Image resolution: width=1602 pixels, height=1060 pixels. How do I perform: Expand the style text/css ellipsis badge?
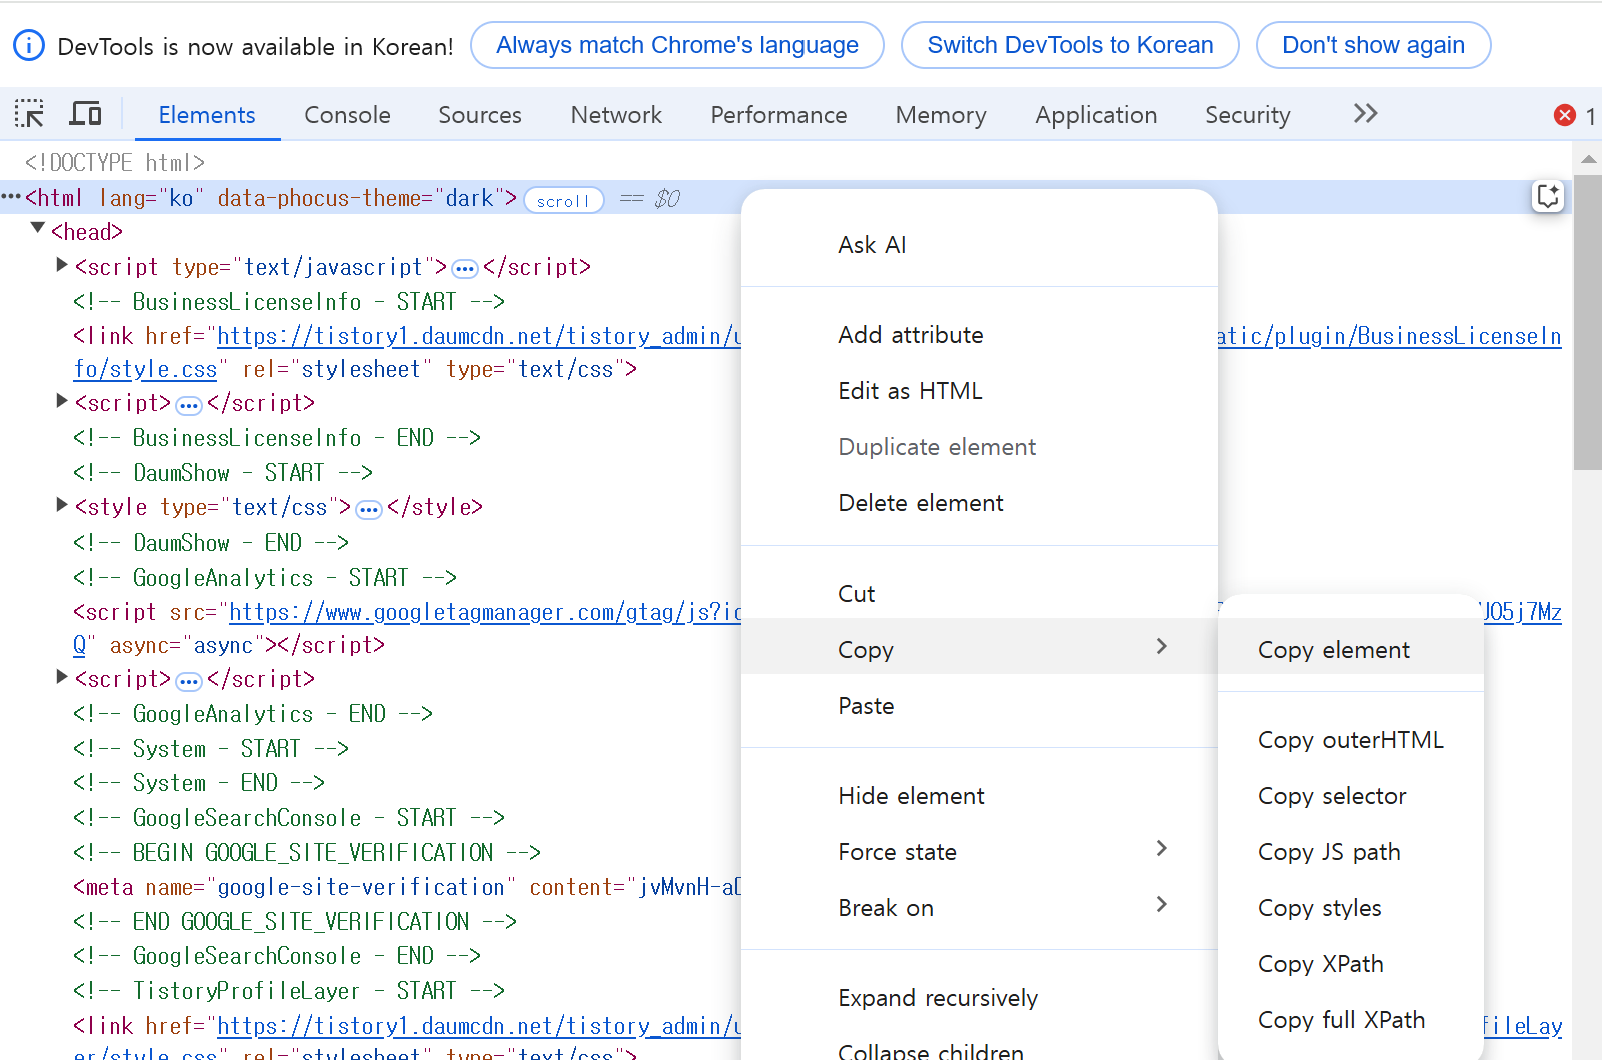click(x=369, y=509)
